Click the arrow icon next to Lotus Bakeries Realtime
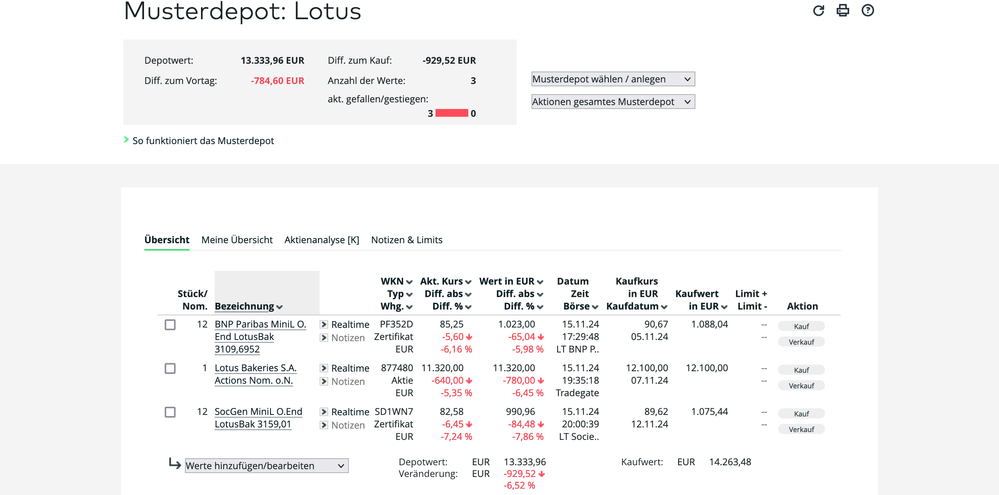The height and width of the screenshot is (495, 999). pyautogui.click(x=324, y=368)
